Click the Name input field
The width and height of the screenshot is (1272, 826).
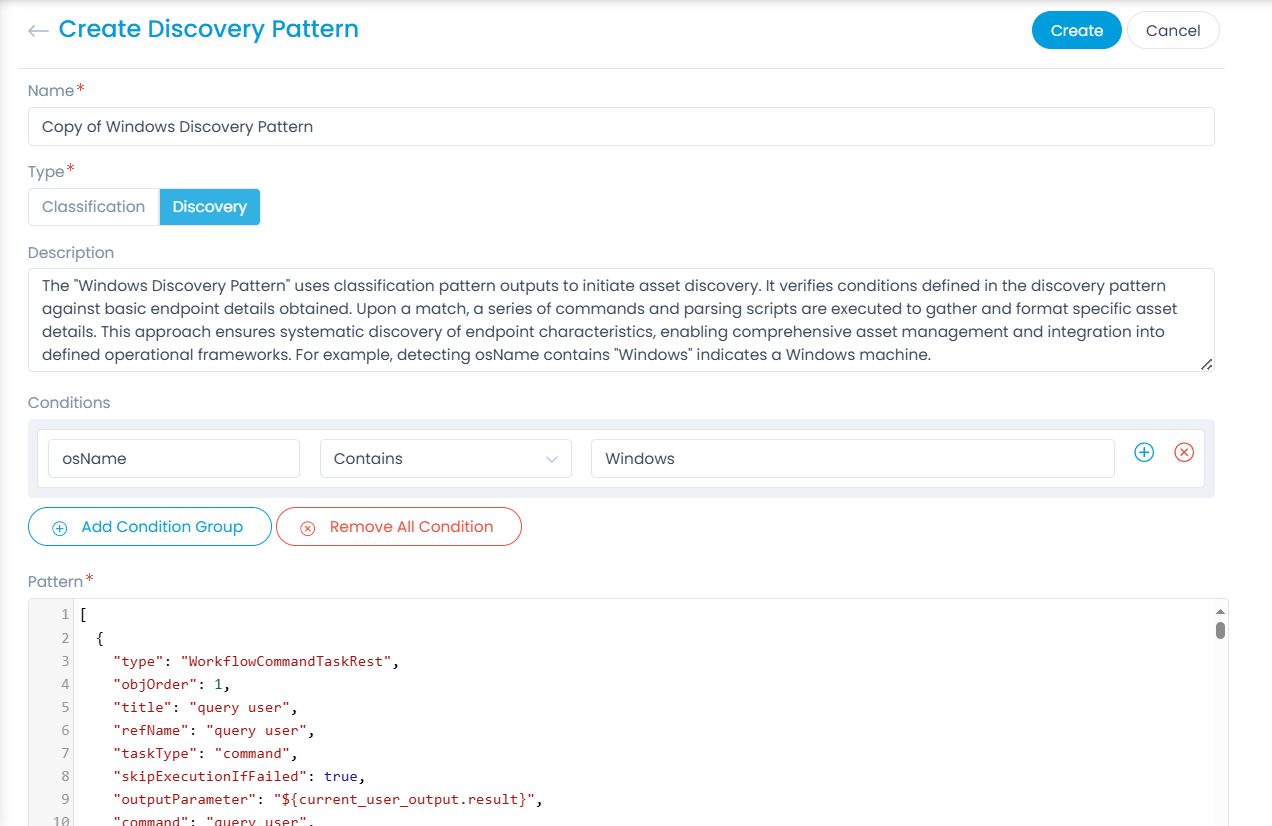(620, 127)
